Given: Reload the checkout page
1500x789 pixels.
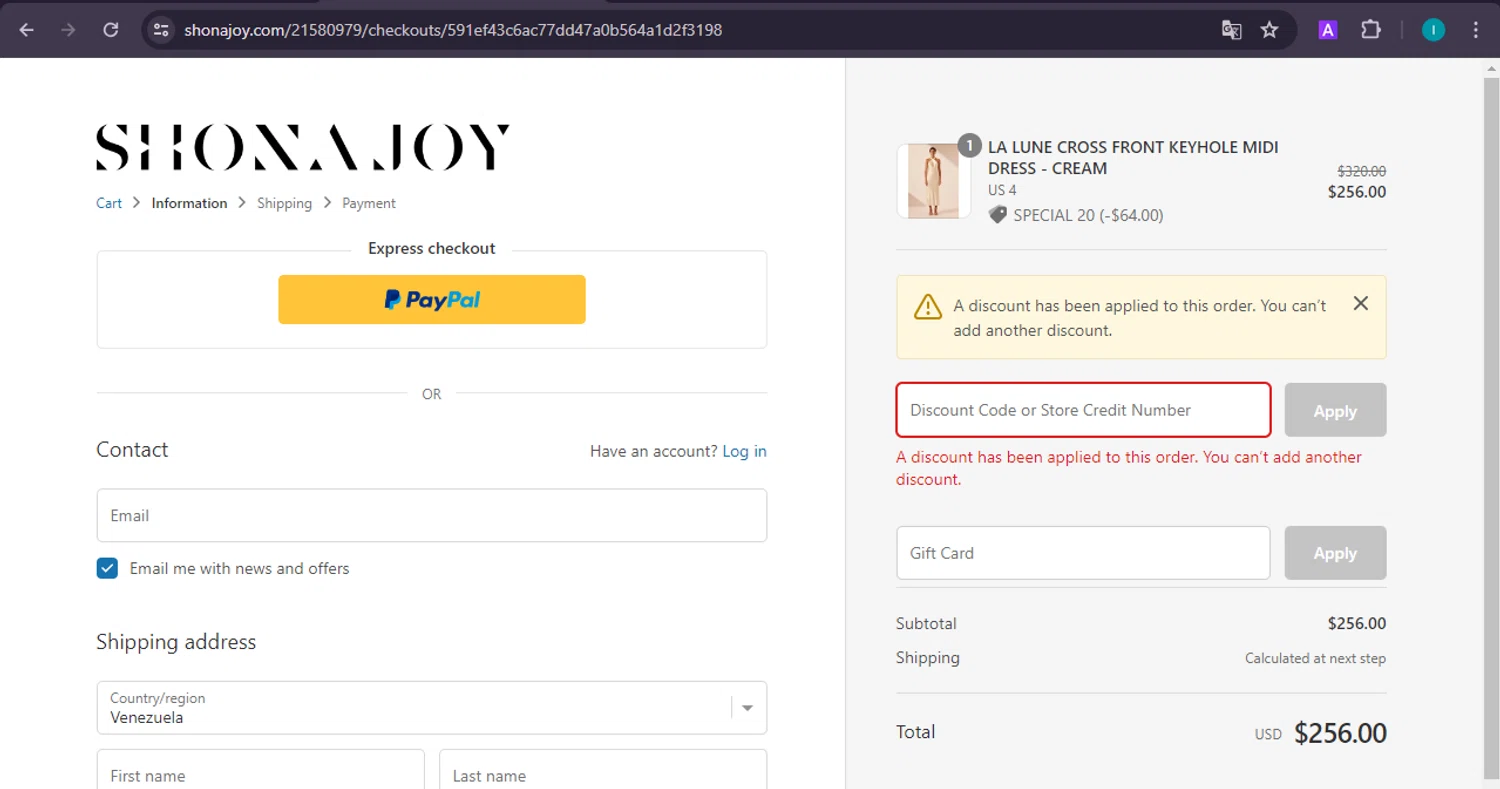Looking at the screenshot, I should click(111, 30).
